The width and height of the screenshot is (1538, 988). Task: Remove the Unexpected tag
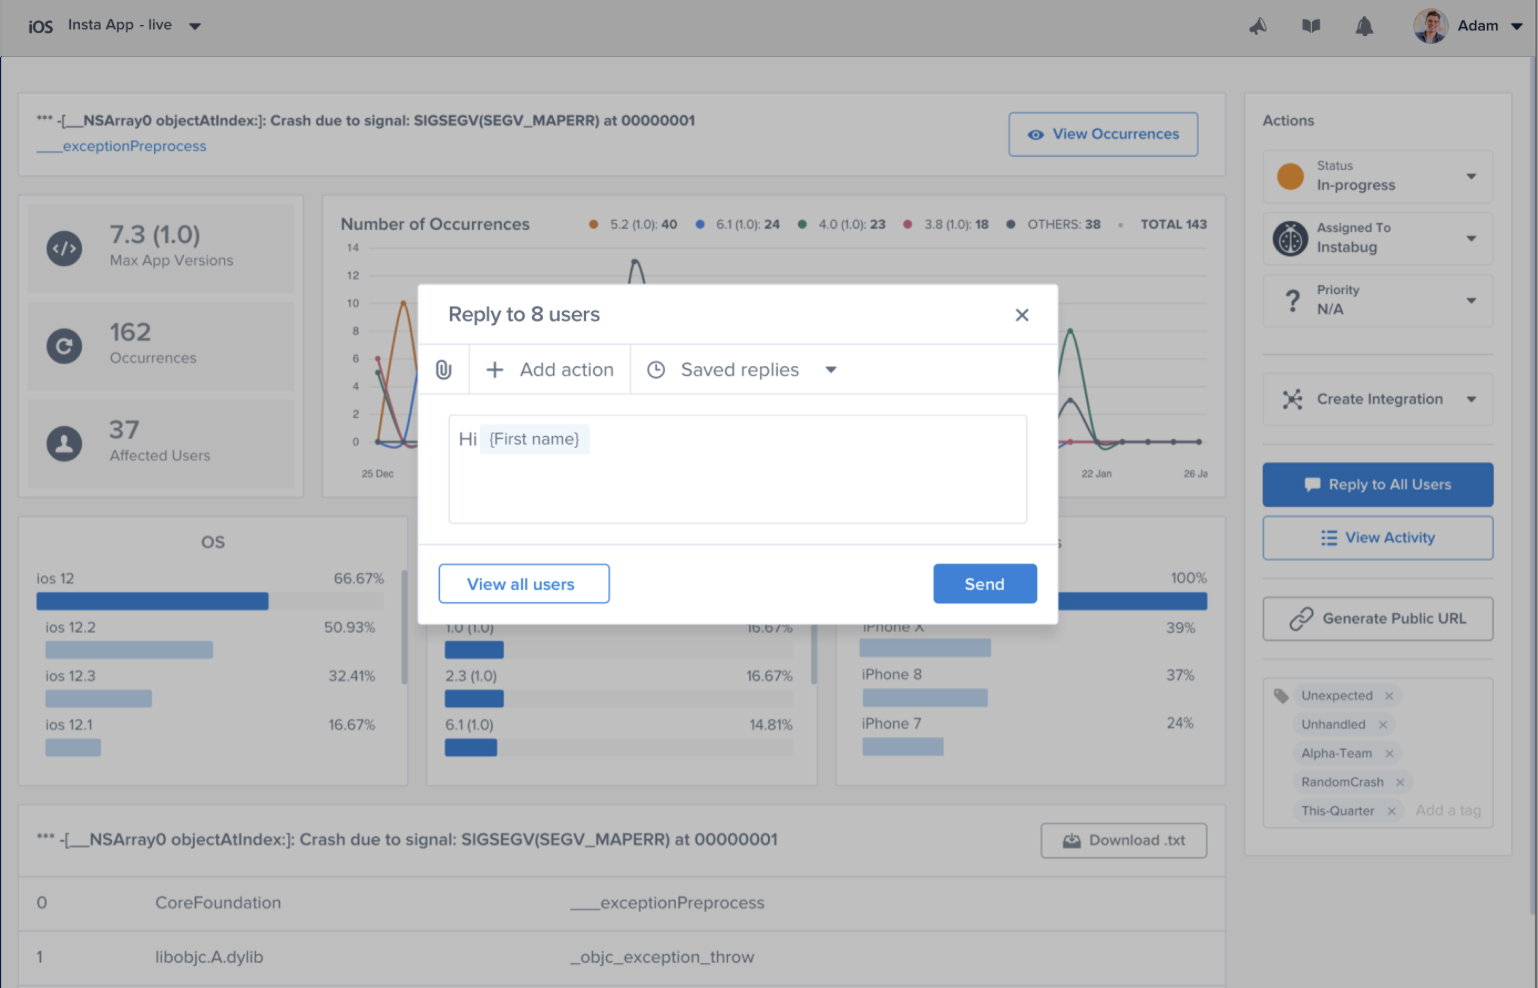pos(1389,696)
